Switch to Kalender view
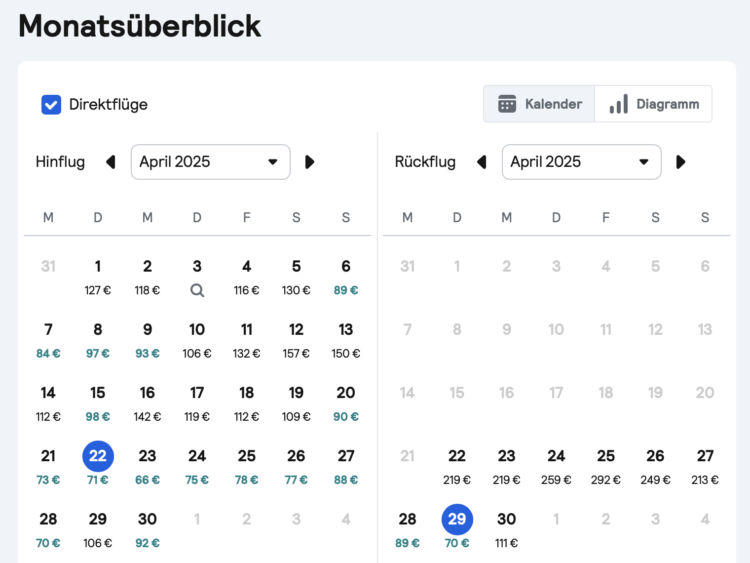Image resolution: width=750 pixels, height=563 pixels. click(x=539, y=104)
